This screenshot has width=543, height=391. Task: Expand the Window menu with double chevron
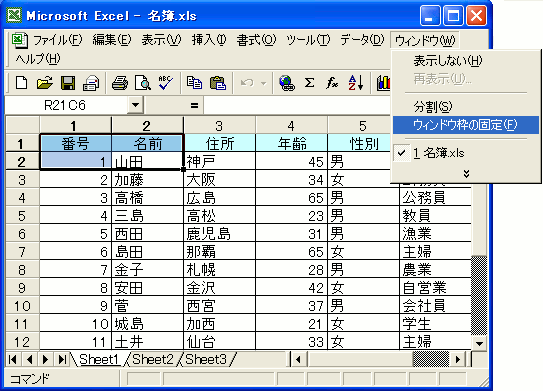click(x=466, y=174)
